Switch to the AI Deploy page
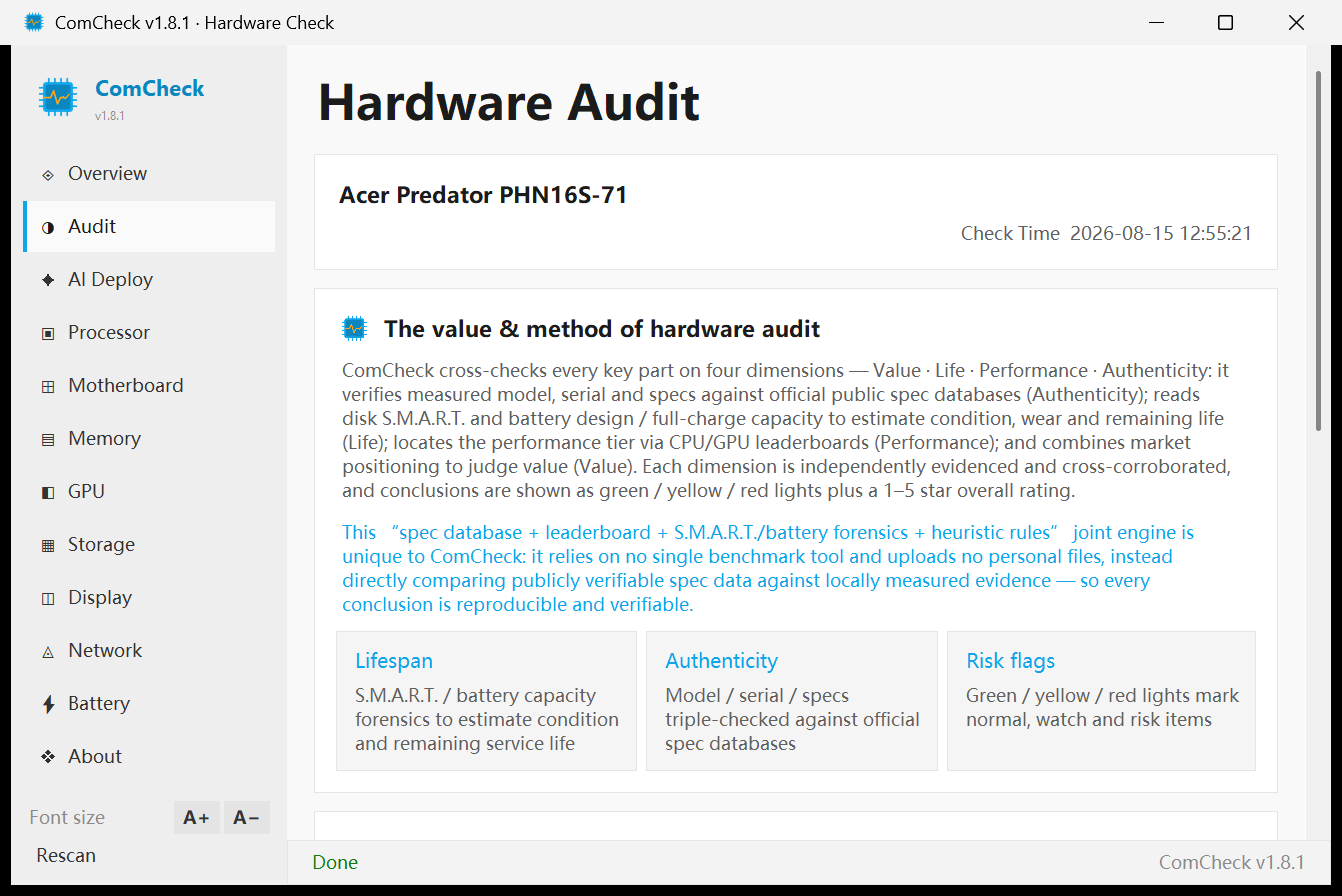The image size is (1342, 896). pyautogui.click(x=149, y=280)
